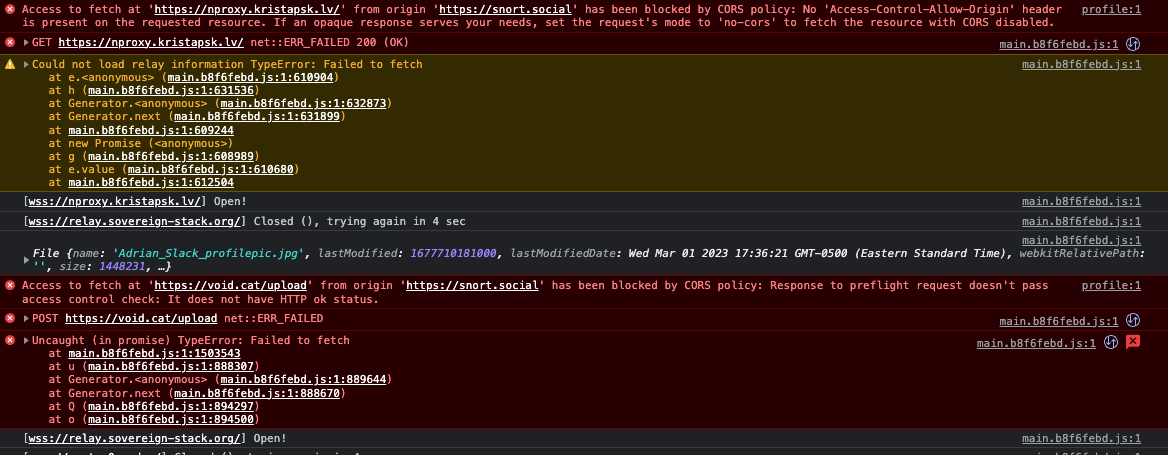The height and width of the screenshot is (455, 1168).
Task: Open the main.b8f6febd.js:1 source link on the POST row
Action: (x=1058, y=321)
